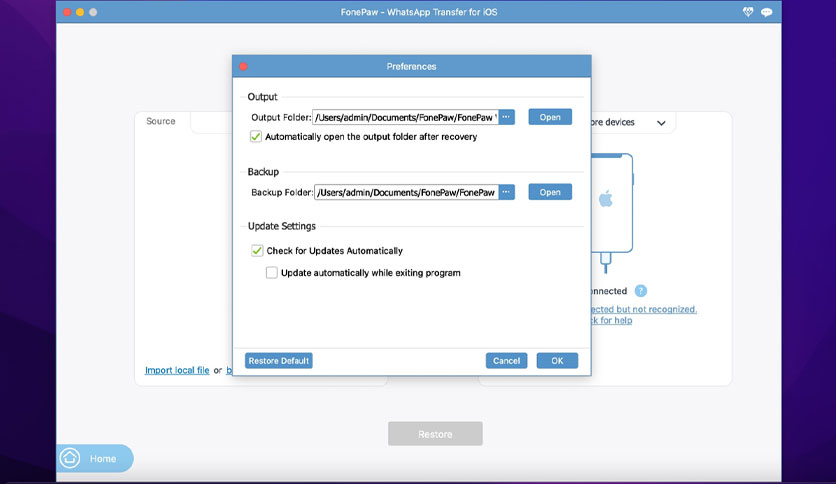Click the yellow minimize button of main window
Viewport: 836px width, 484px height.
click(x=80, y=12)
